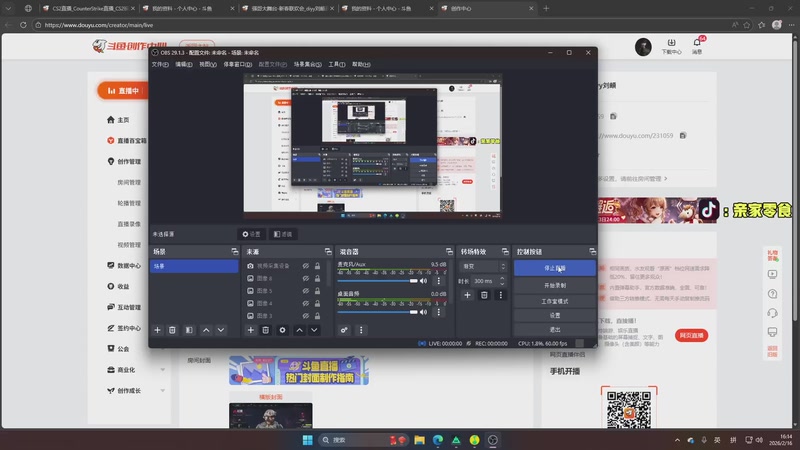Open scene filters icon in Scenes panel
The width and height of the screenshot is (800, 450).
coord(189,330)
